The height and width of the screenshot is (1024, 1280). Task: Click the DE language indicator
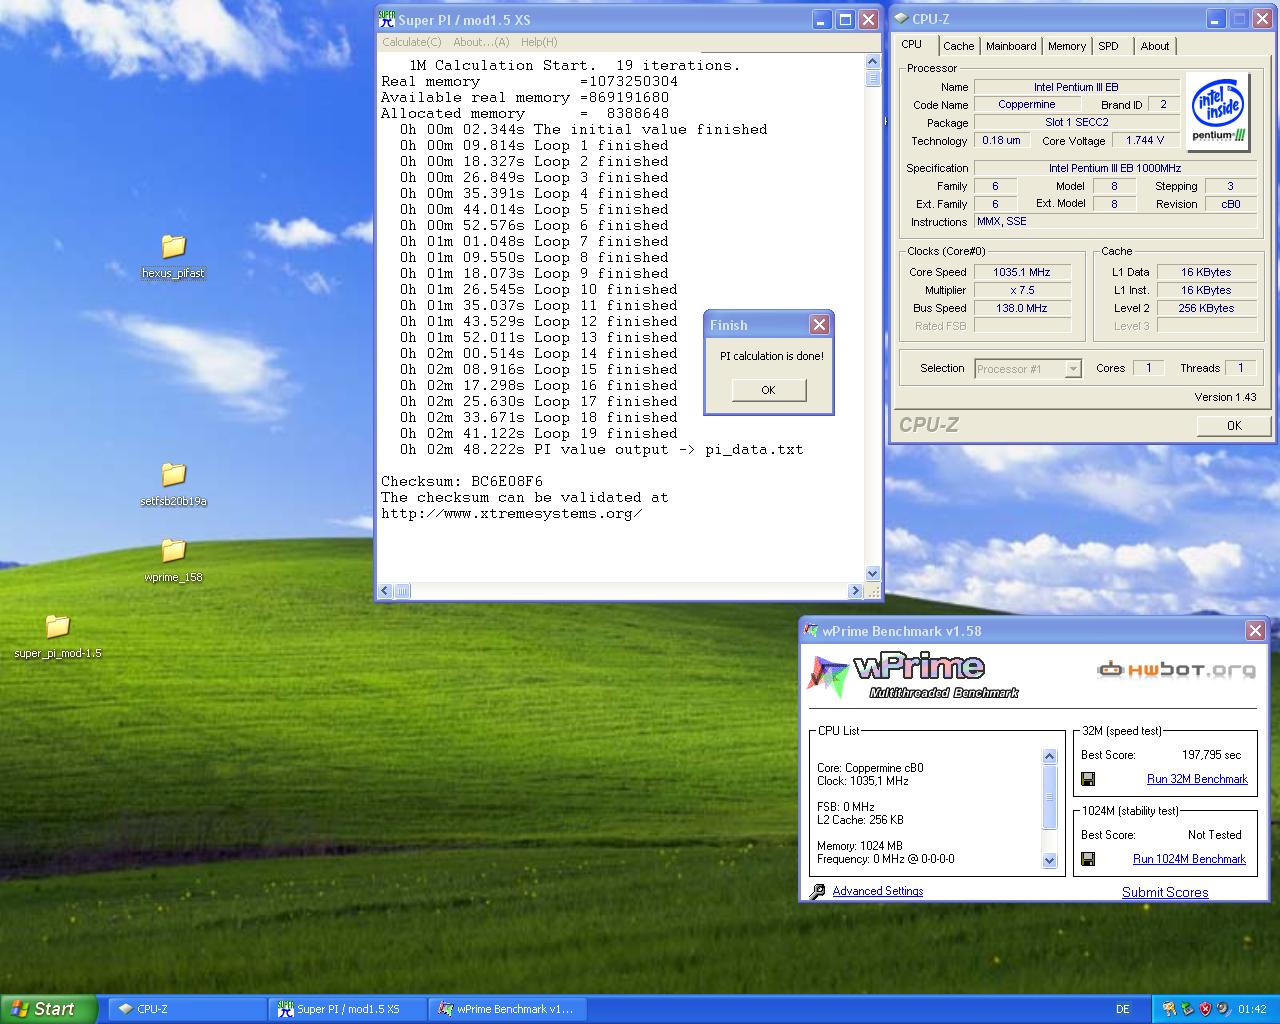tap(1123, 1009)
